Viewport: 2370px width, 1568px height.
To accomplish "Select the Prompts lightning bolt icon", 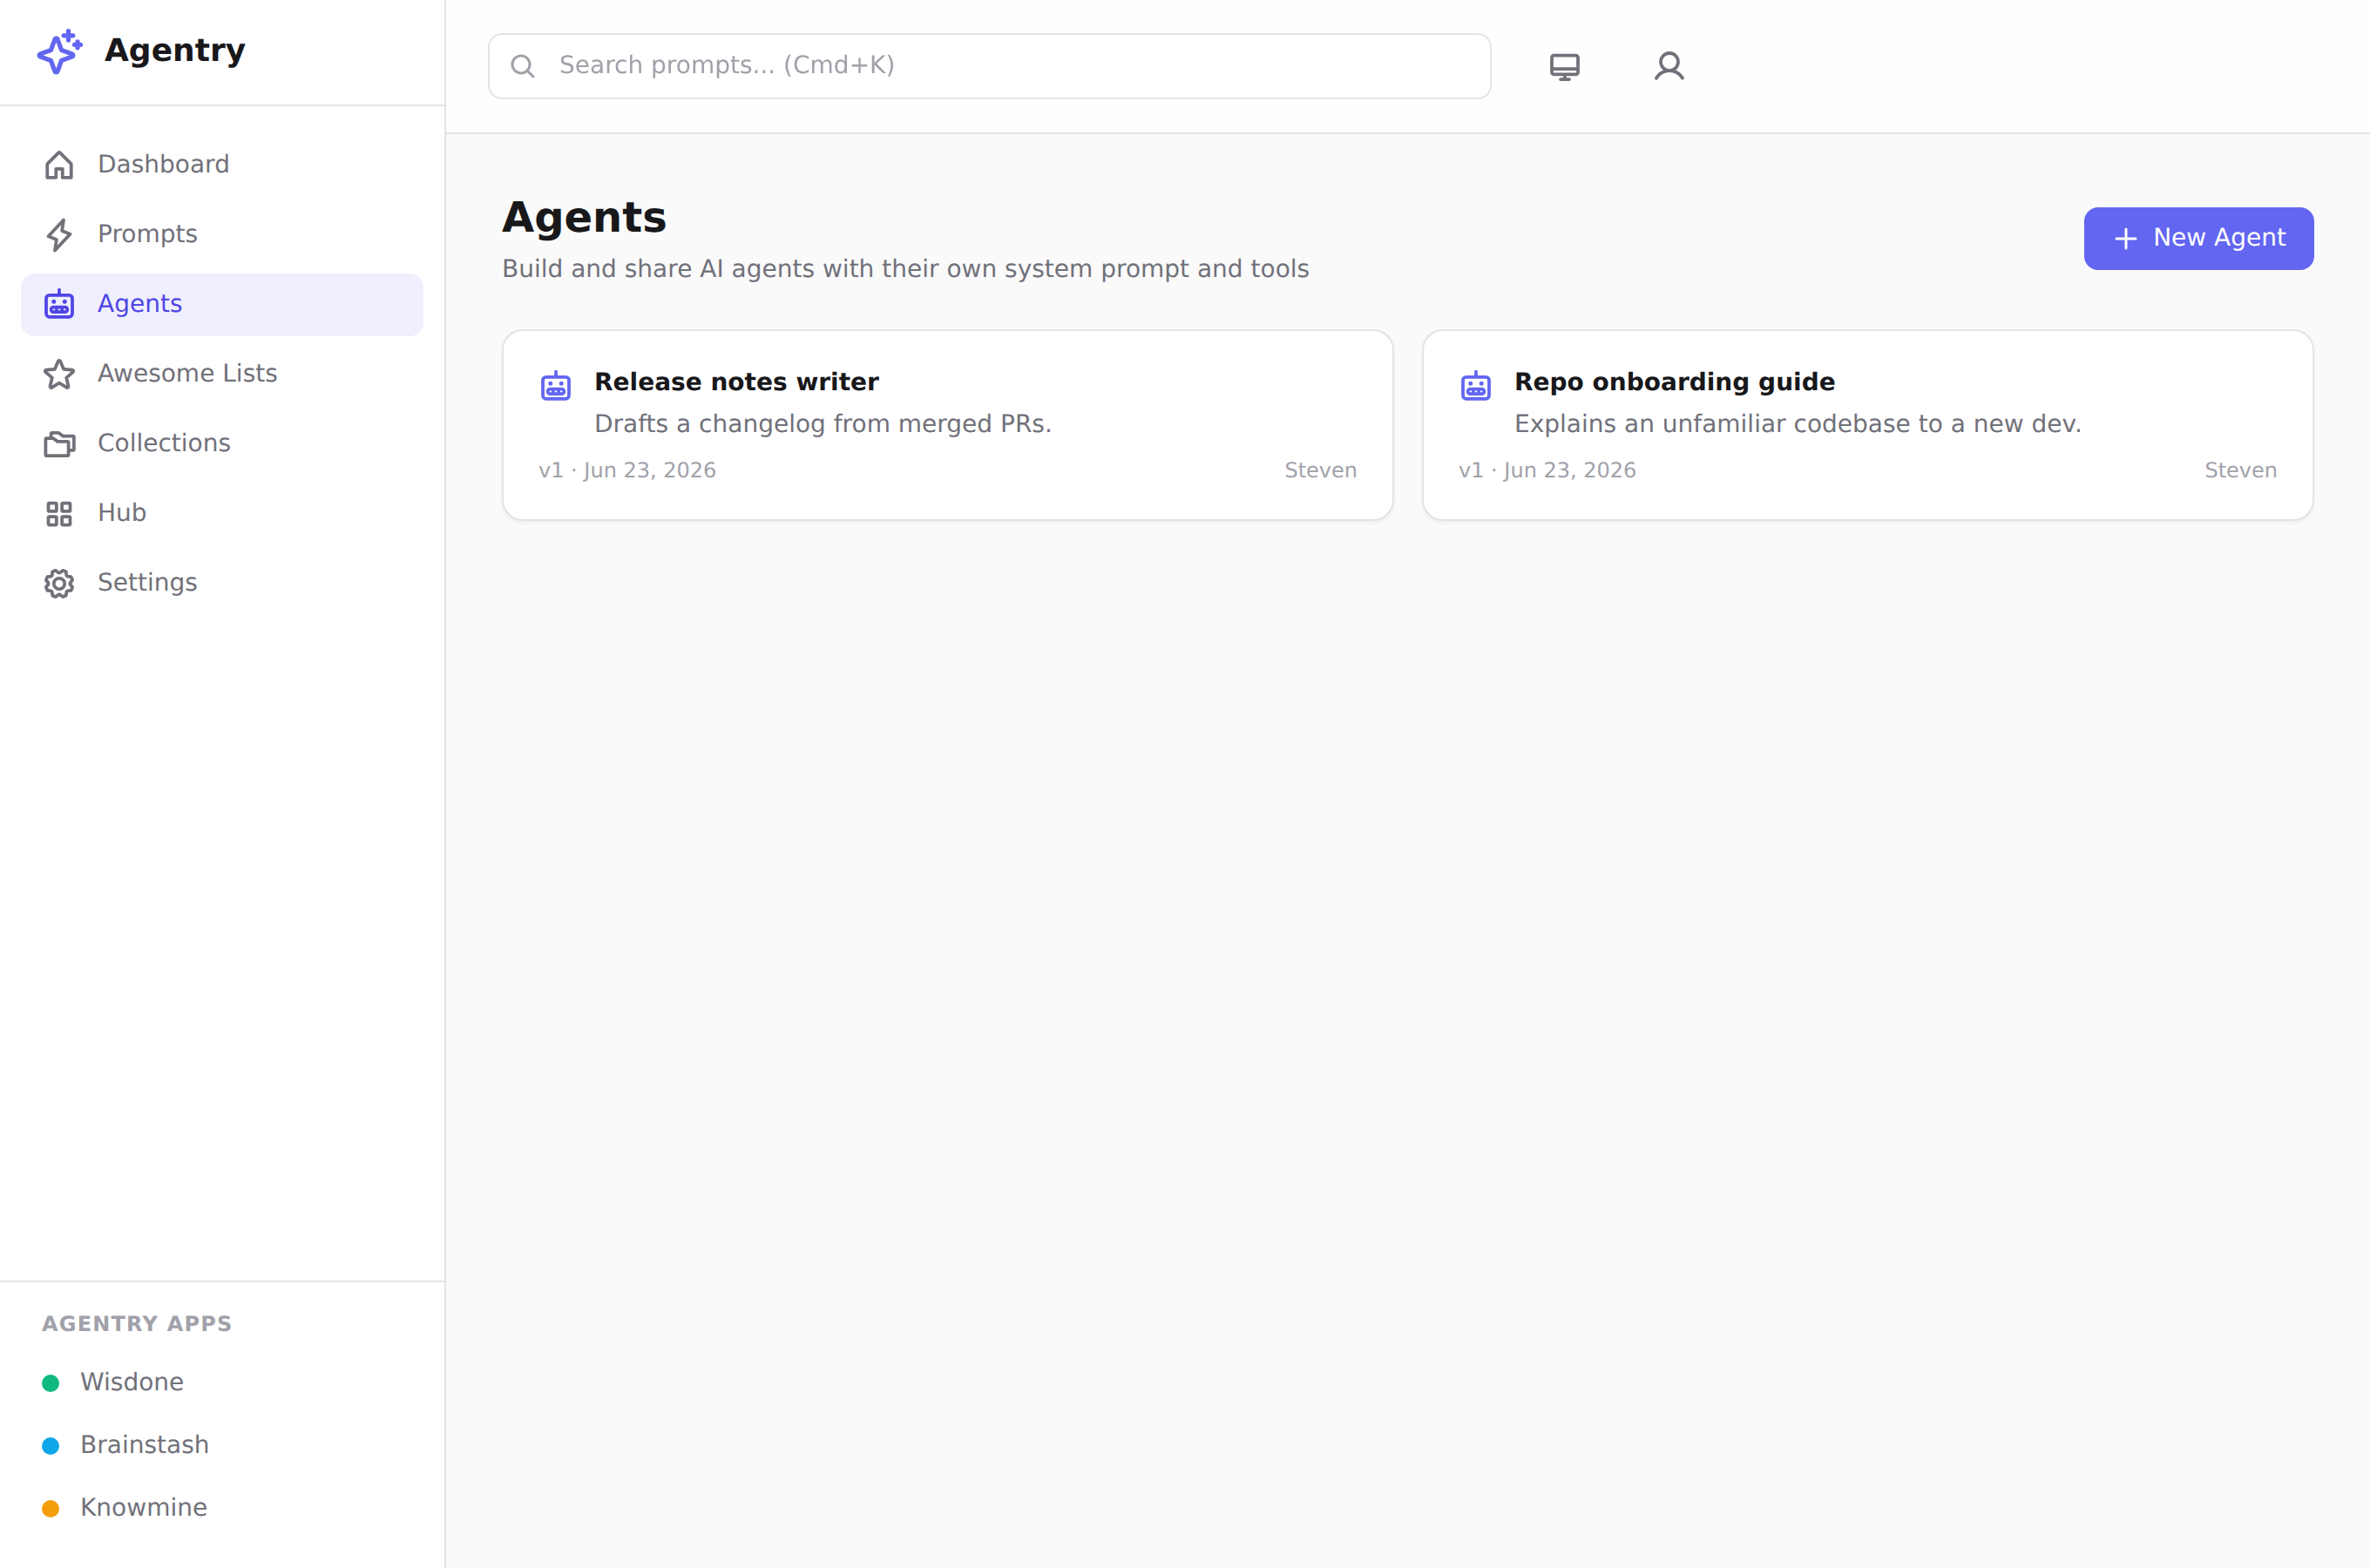I will [x=59, y=235].
